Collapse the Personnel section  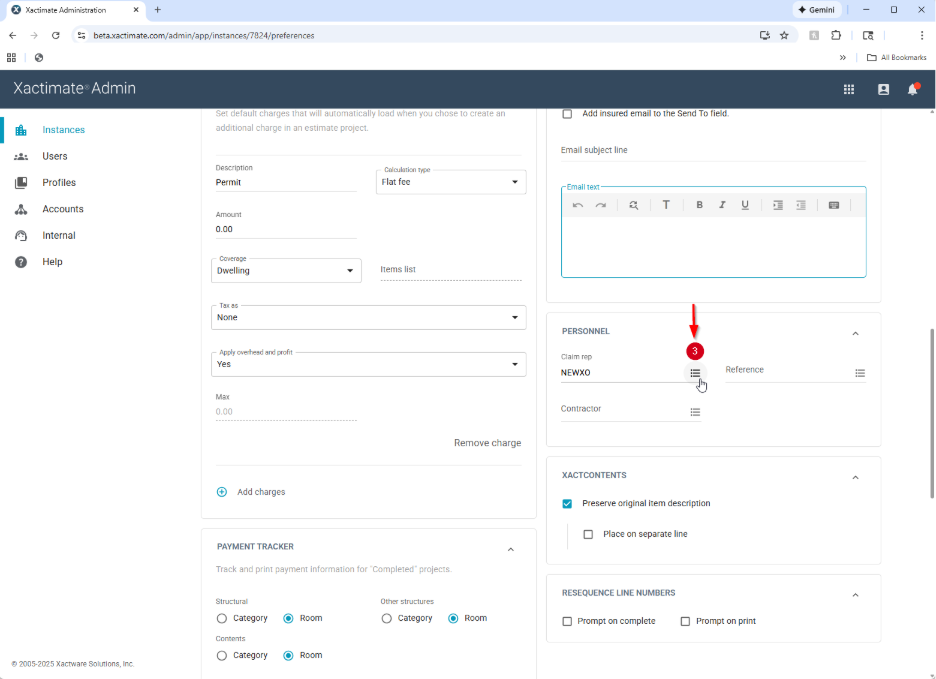click(x=855, y=333)
